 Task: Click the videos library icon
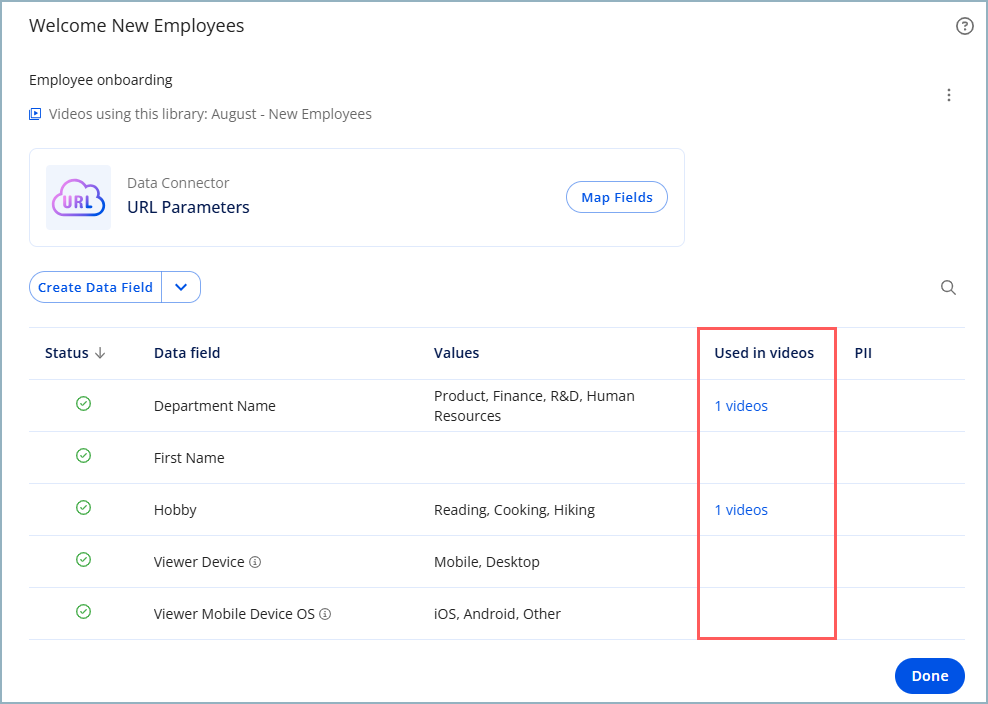(x=35, y=114)
